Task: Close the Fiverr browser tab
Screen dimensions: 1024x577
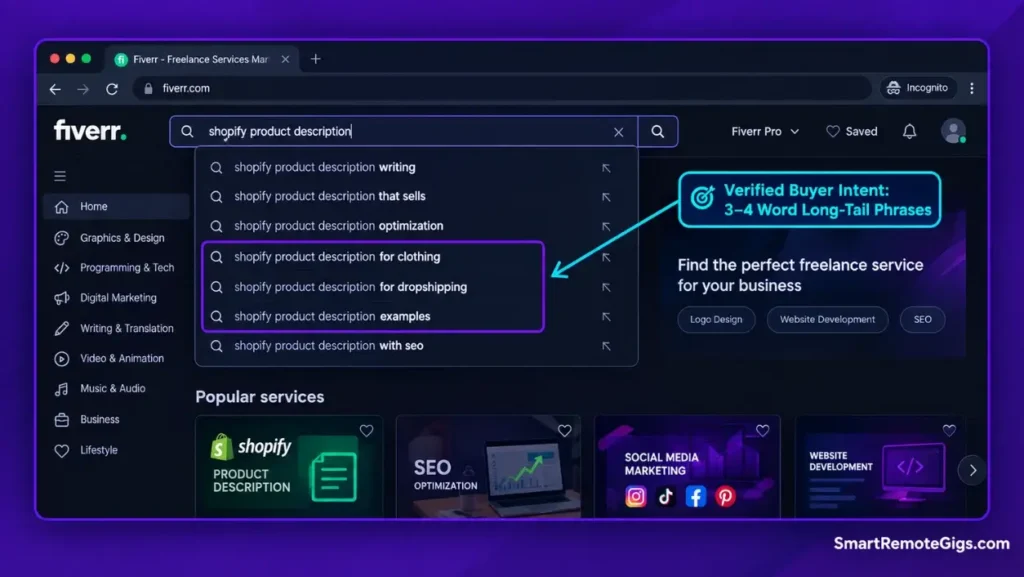Action: pos(285,59)
